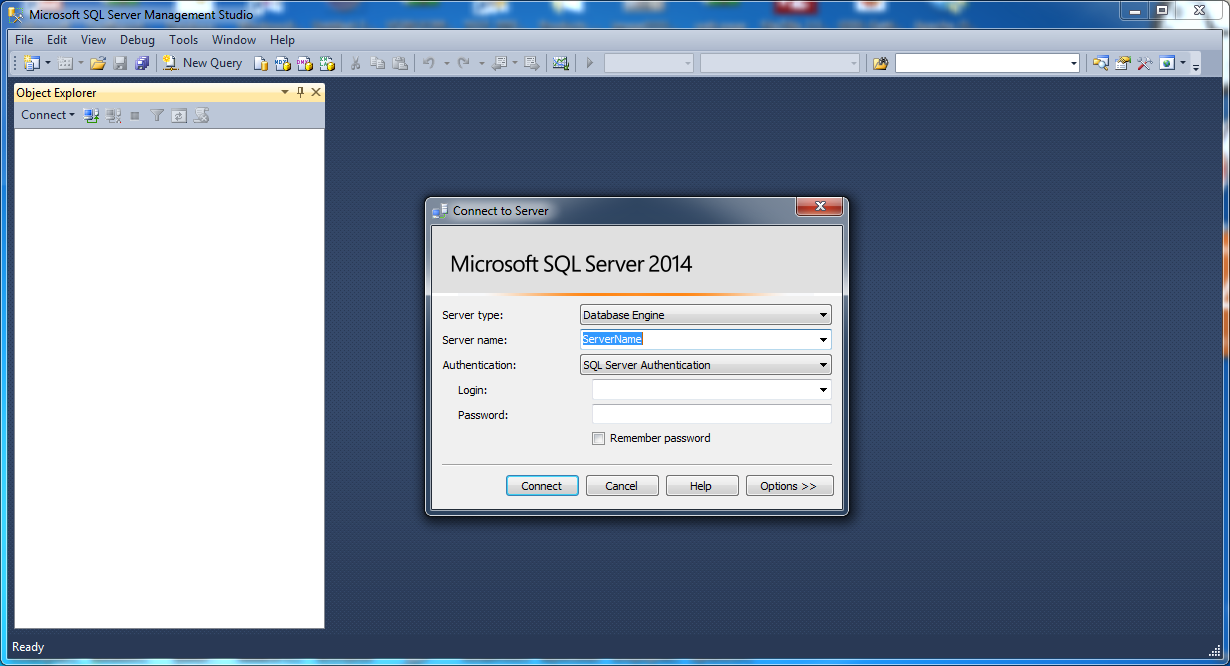Open the Authentication dropdown list
Viewport: 1230px width, 666px height.
point(823,365)
